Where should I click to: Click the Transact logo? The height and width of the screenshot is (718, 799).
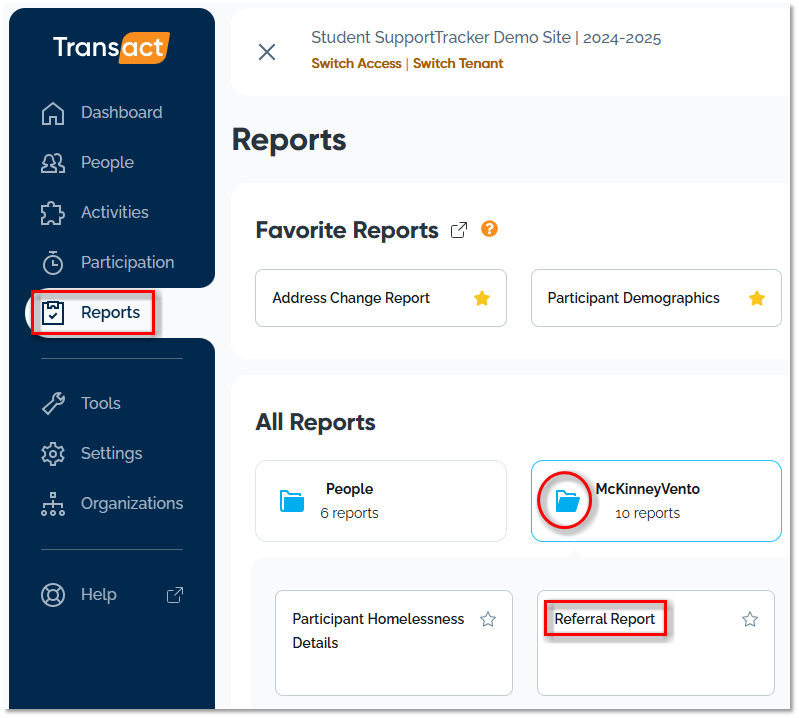(x=111, y=48)
